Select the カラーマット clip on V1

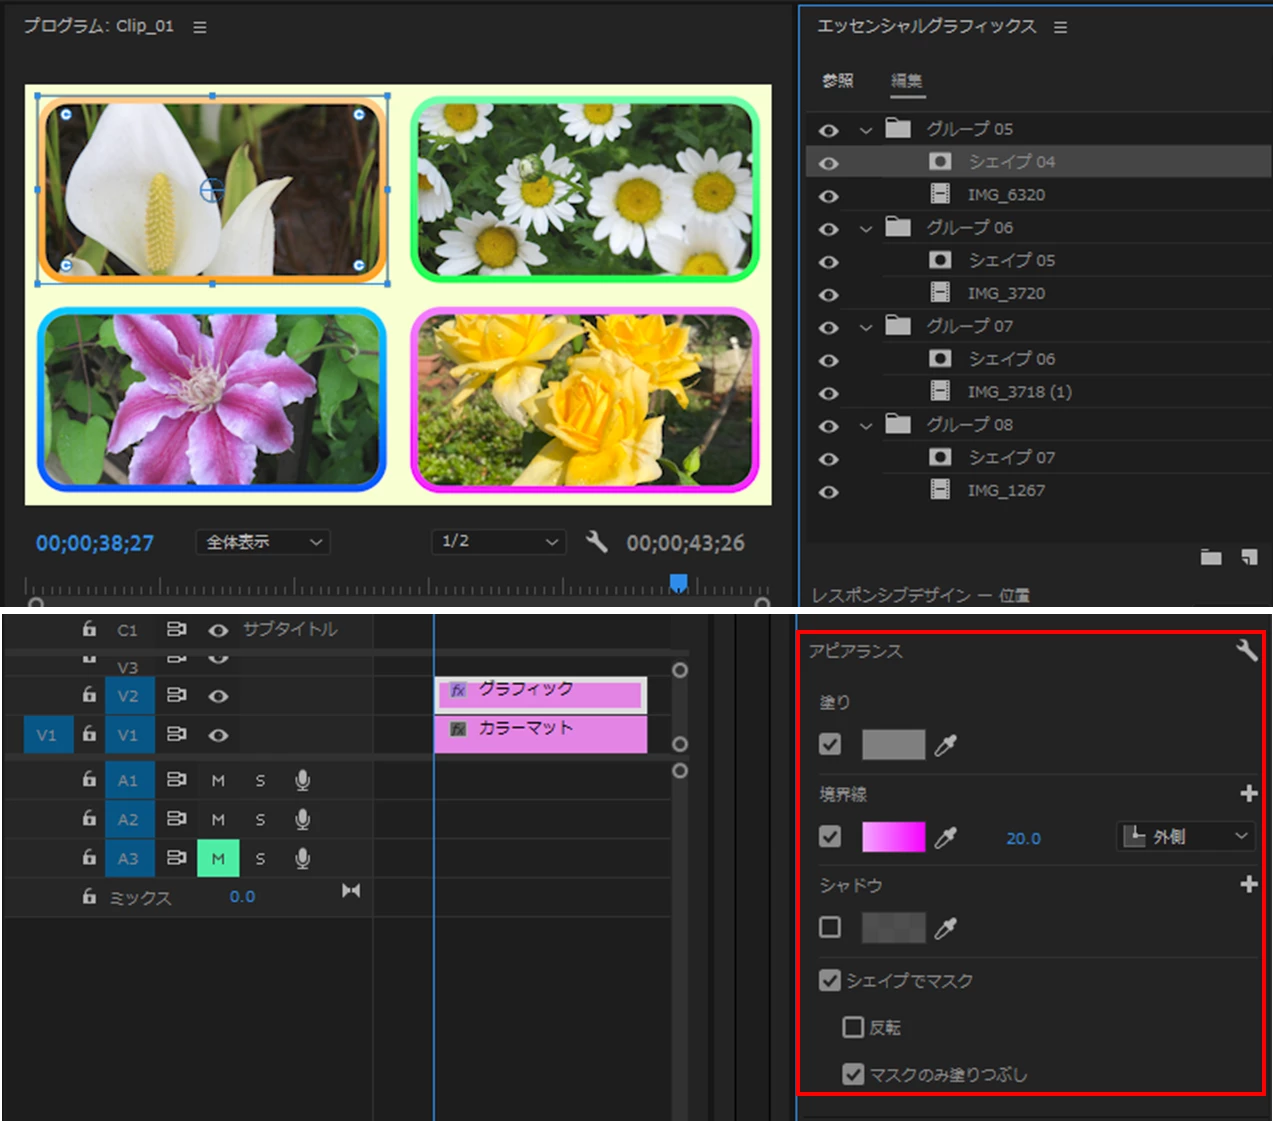pos(541,734)
